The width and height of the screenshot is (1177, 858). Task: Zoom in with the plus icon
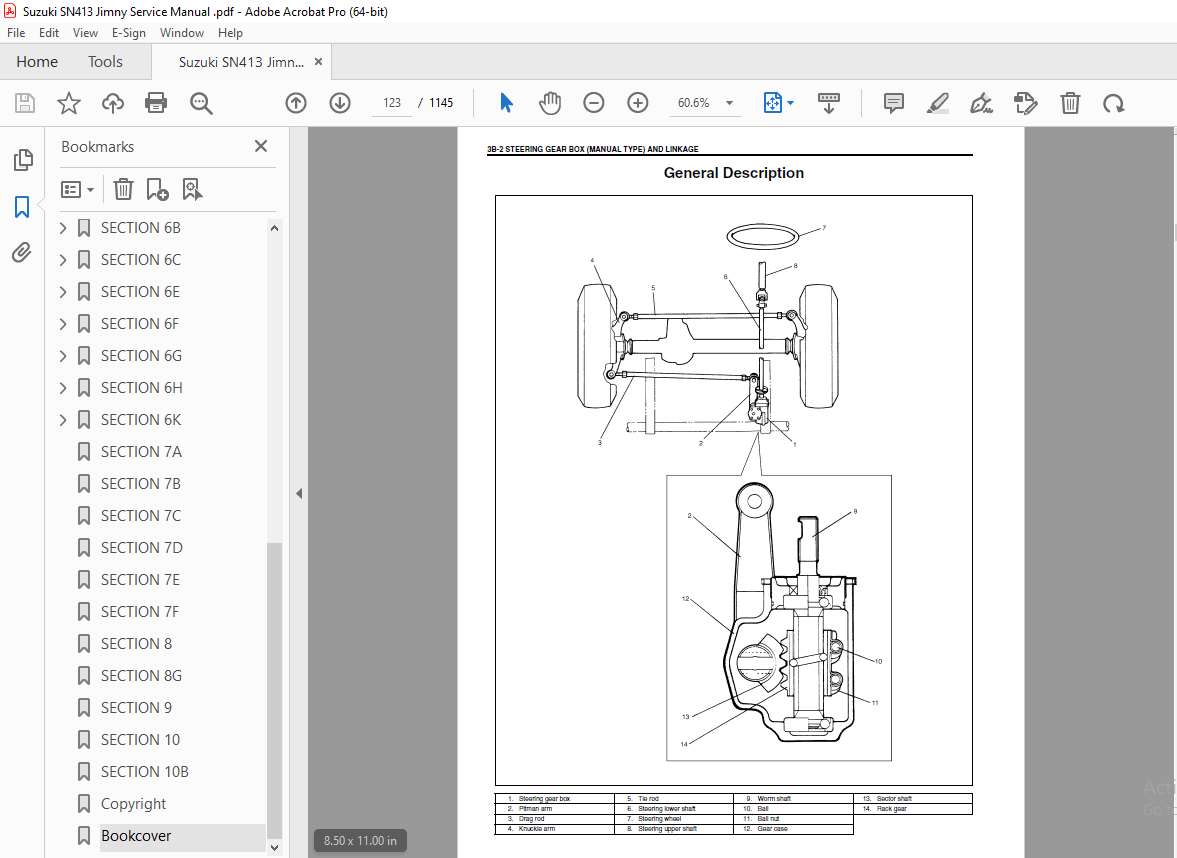tap(638, 103)
